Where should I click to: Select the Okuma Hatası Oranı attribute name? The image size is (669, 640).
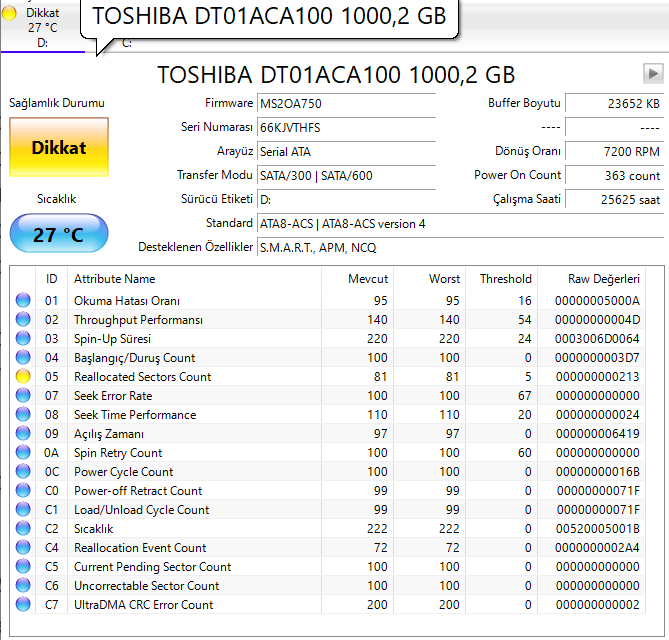click(x=127, y=301)
